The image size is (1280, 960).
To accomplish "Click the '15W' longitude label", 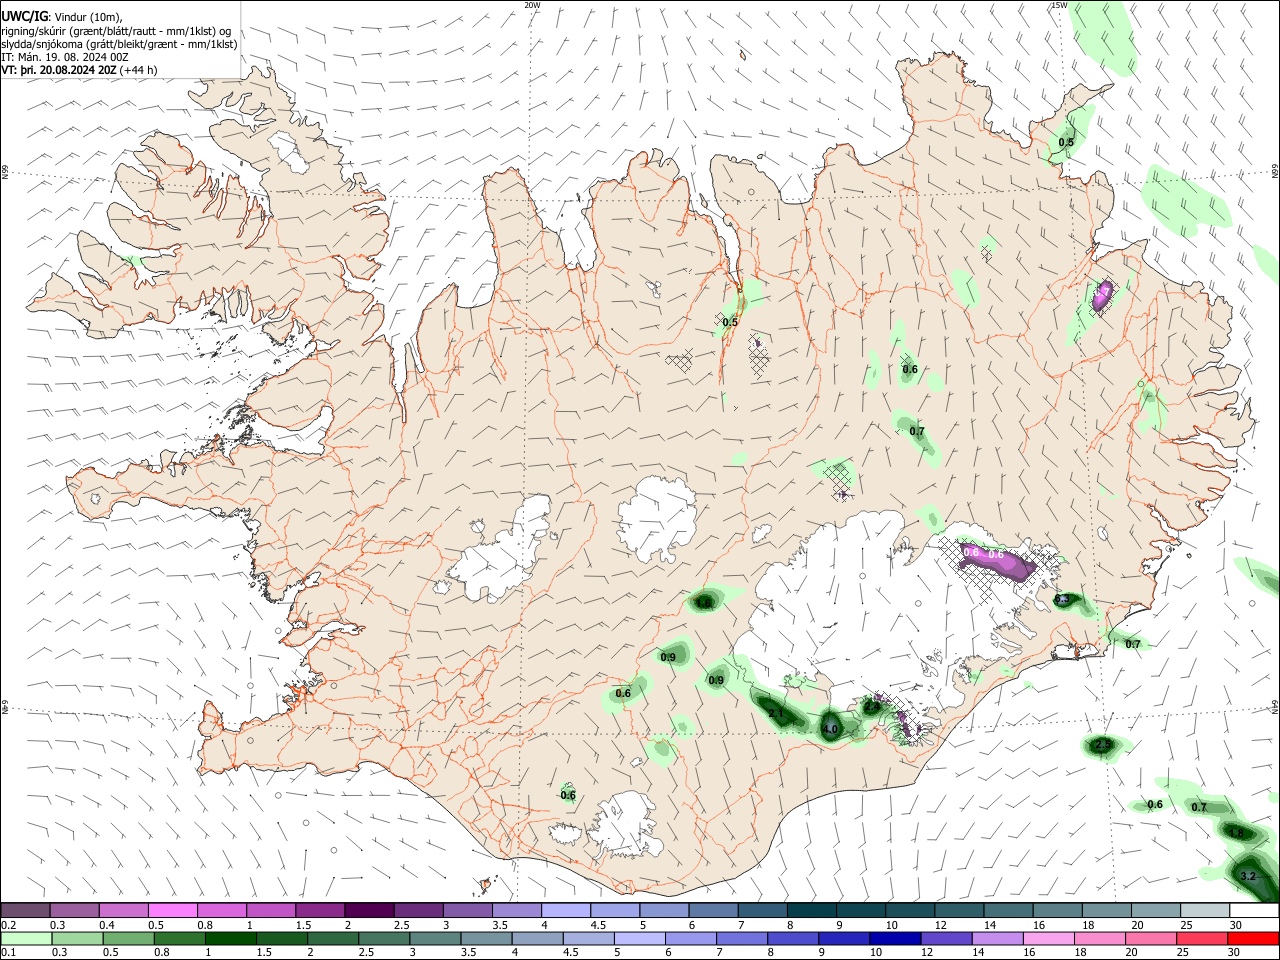I will [1059, 5].
